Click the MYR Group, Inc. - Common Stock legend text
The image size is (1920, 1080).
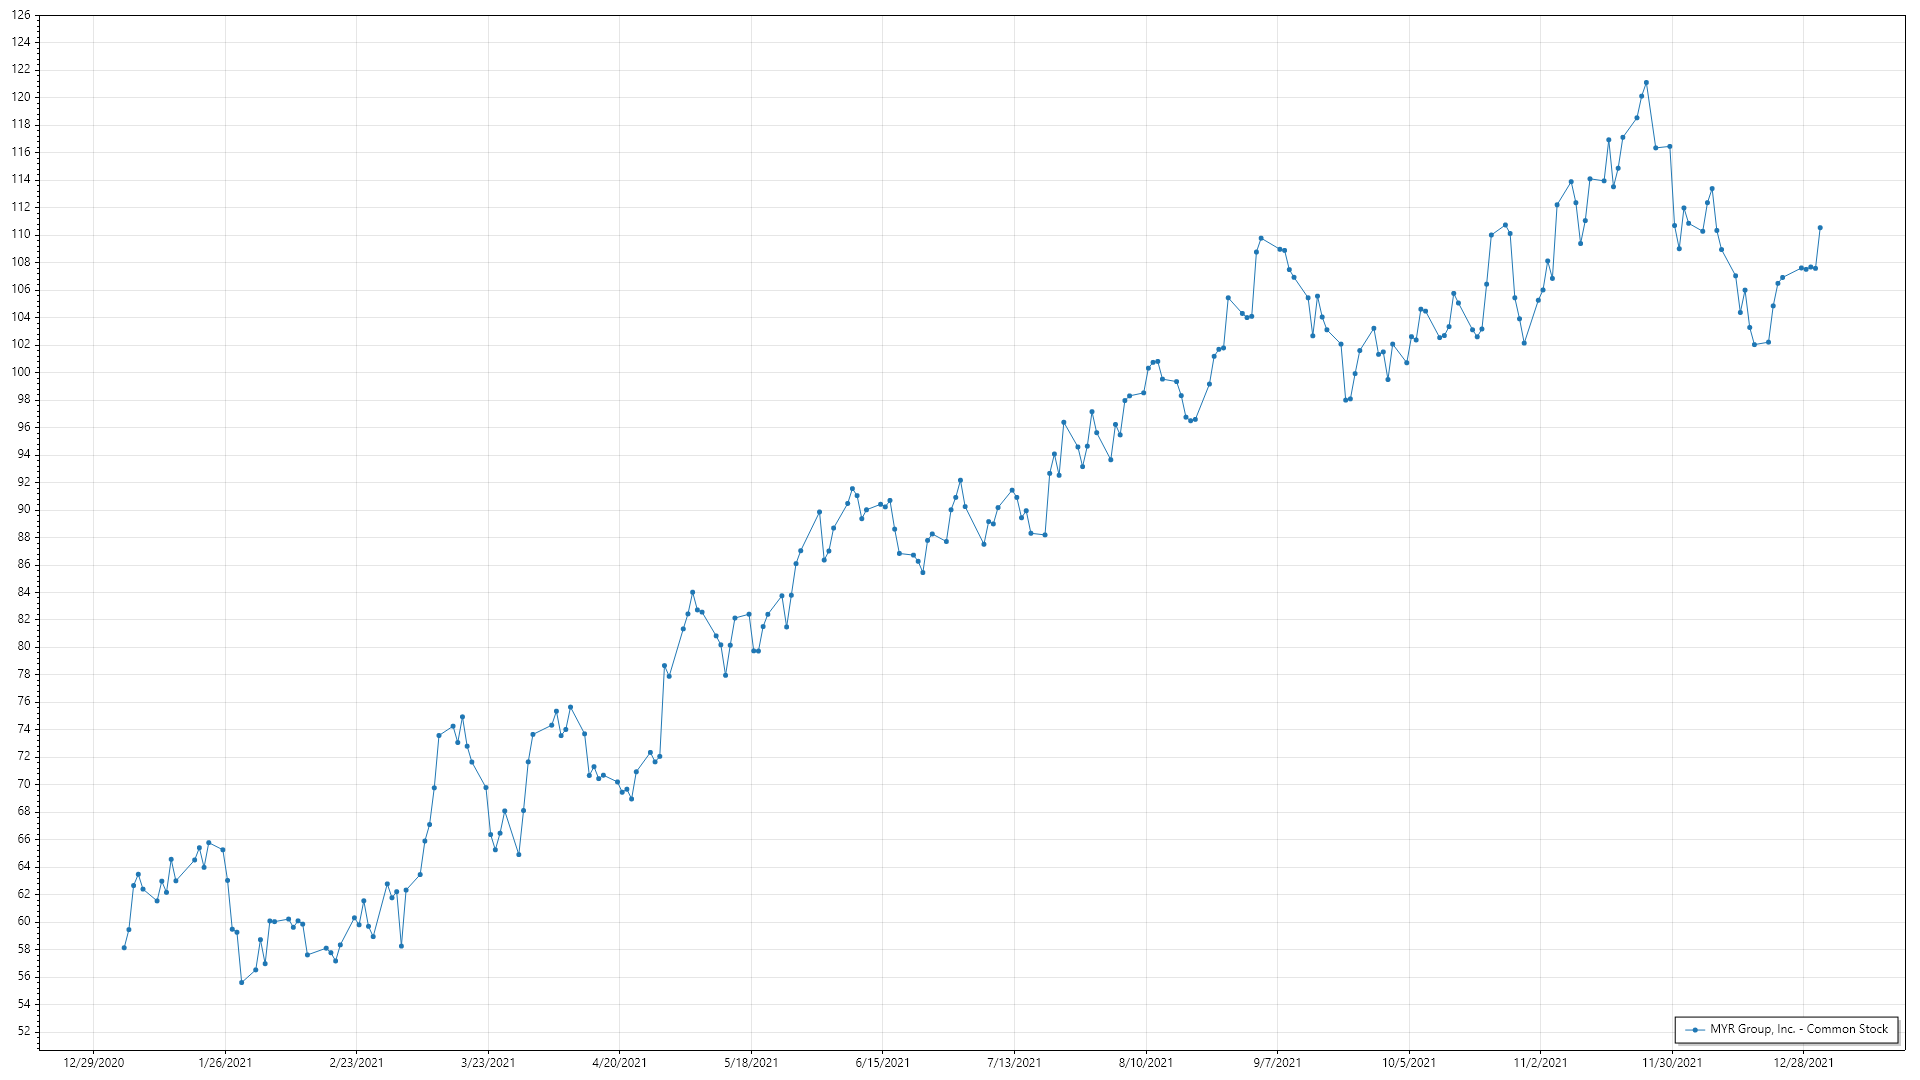1798,1029
